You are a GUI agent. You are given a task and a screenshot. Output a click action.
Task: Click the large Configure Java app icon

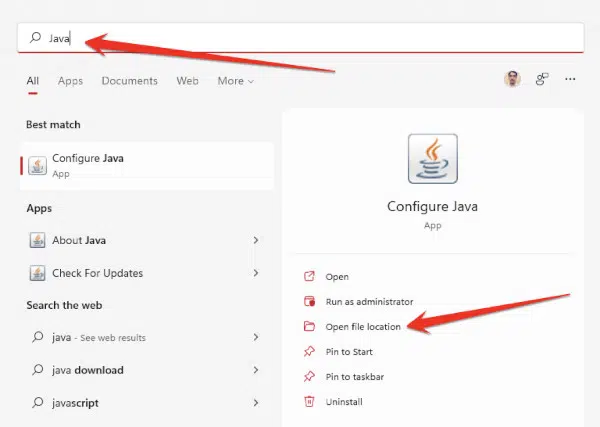click(432, 158)
